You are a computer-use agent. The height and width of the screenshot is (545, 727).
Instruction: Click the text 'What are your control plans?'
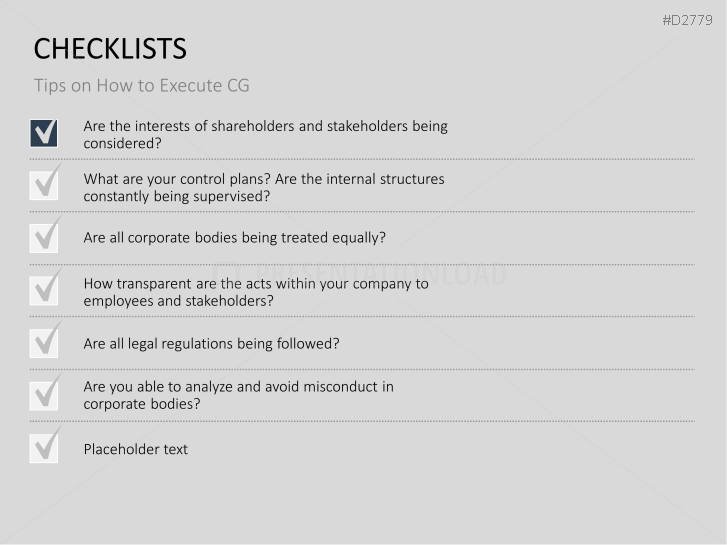(x=178, y=179)
